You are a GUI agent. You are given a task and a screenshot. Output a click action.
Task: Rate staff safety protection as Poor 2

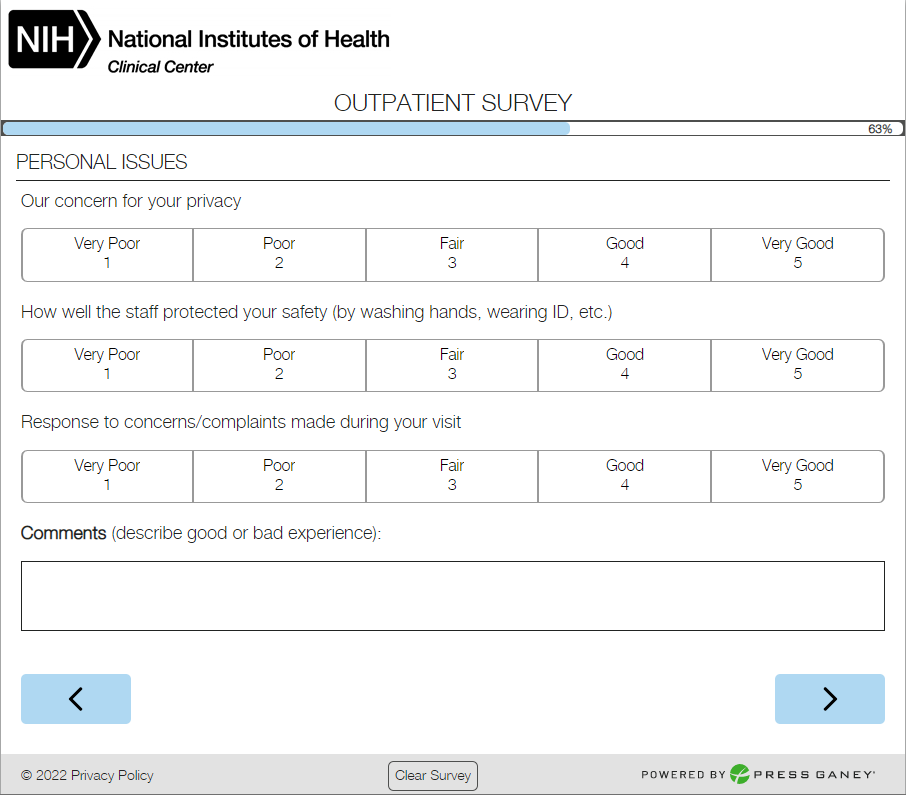(279, 365)
